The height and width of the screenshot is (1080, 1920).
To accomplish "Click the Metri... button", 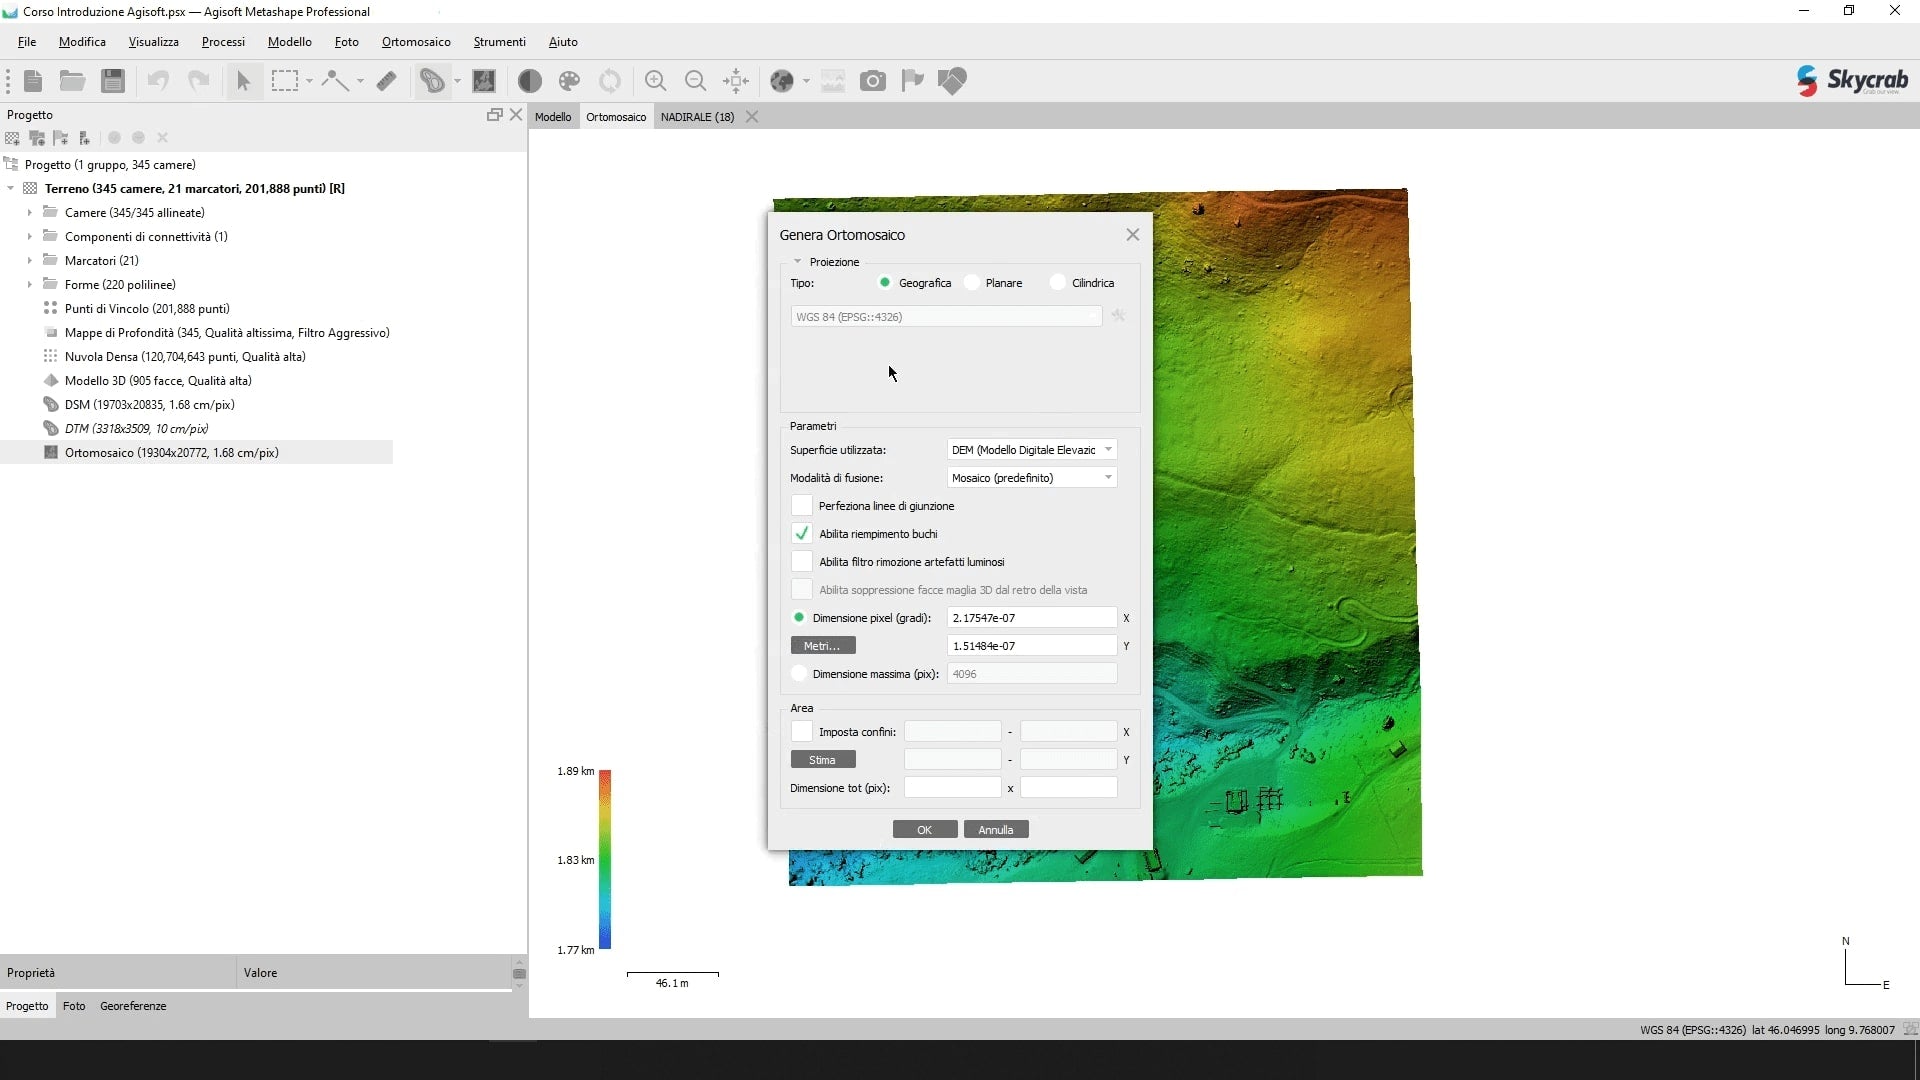I will pos(822,646).
